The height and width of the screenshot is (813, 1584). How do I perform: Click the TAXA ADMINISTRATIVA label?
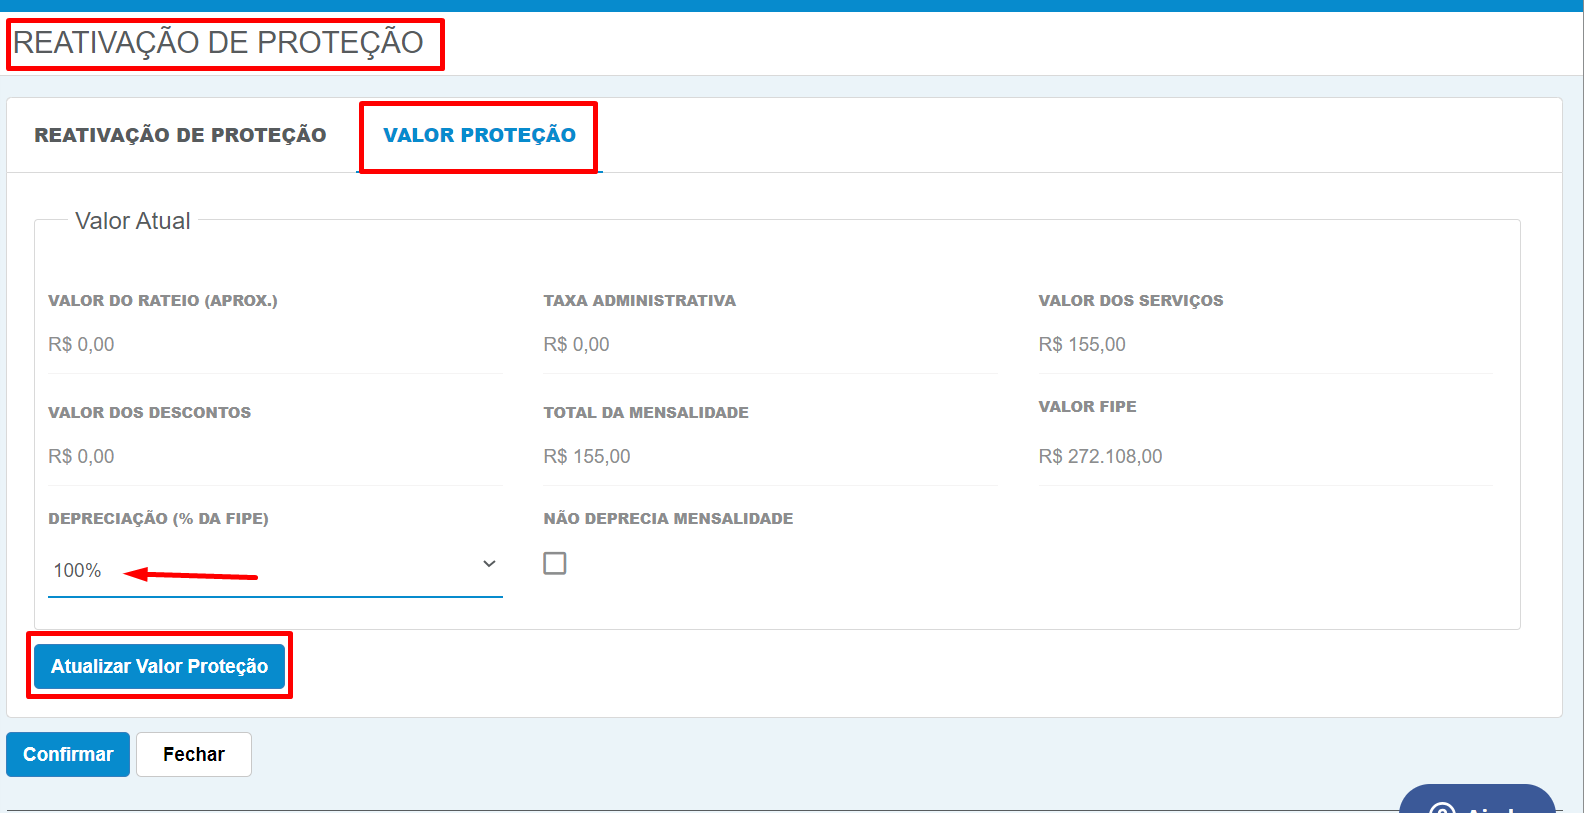[x=640, y=300]
